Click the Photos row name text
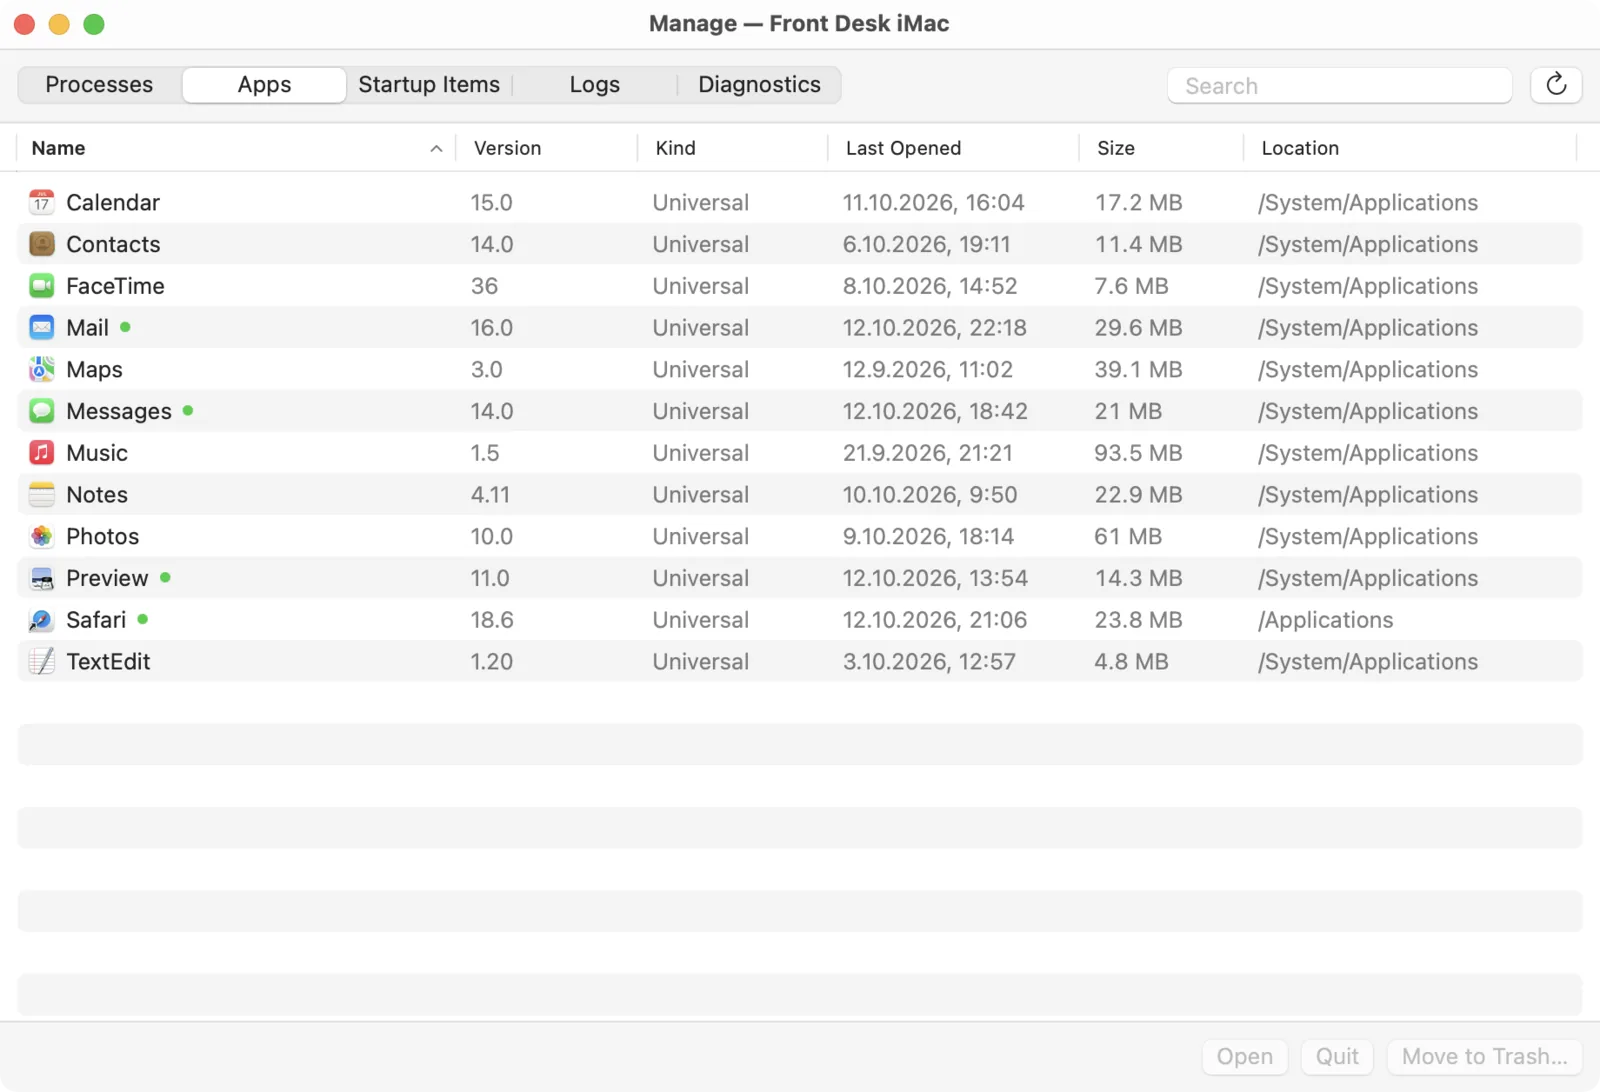This screenshot has height=1092, width=1600. click(x=102, y=537)
